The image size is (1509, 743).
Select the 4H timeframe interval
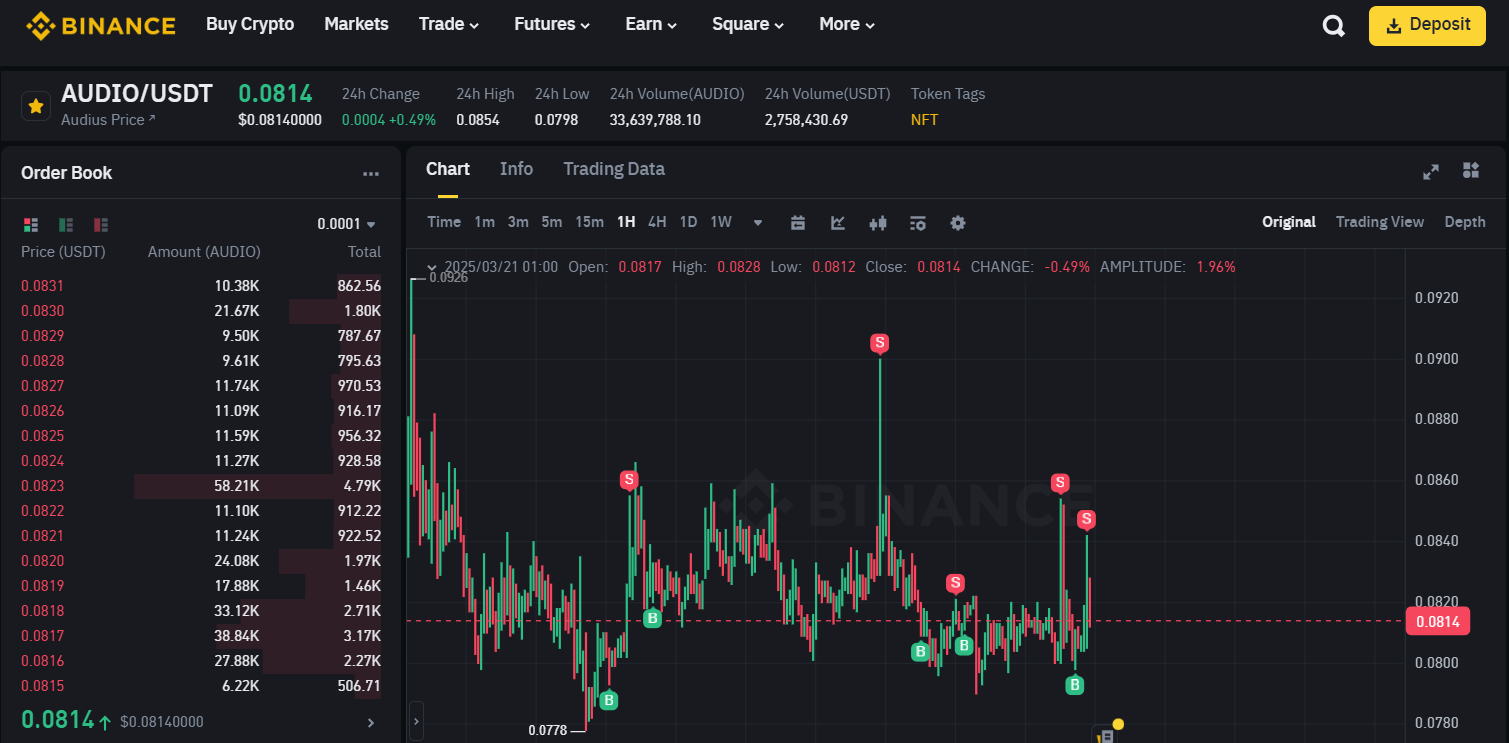tap(656, 221)
